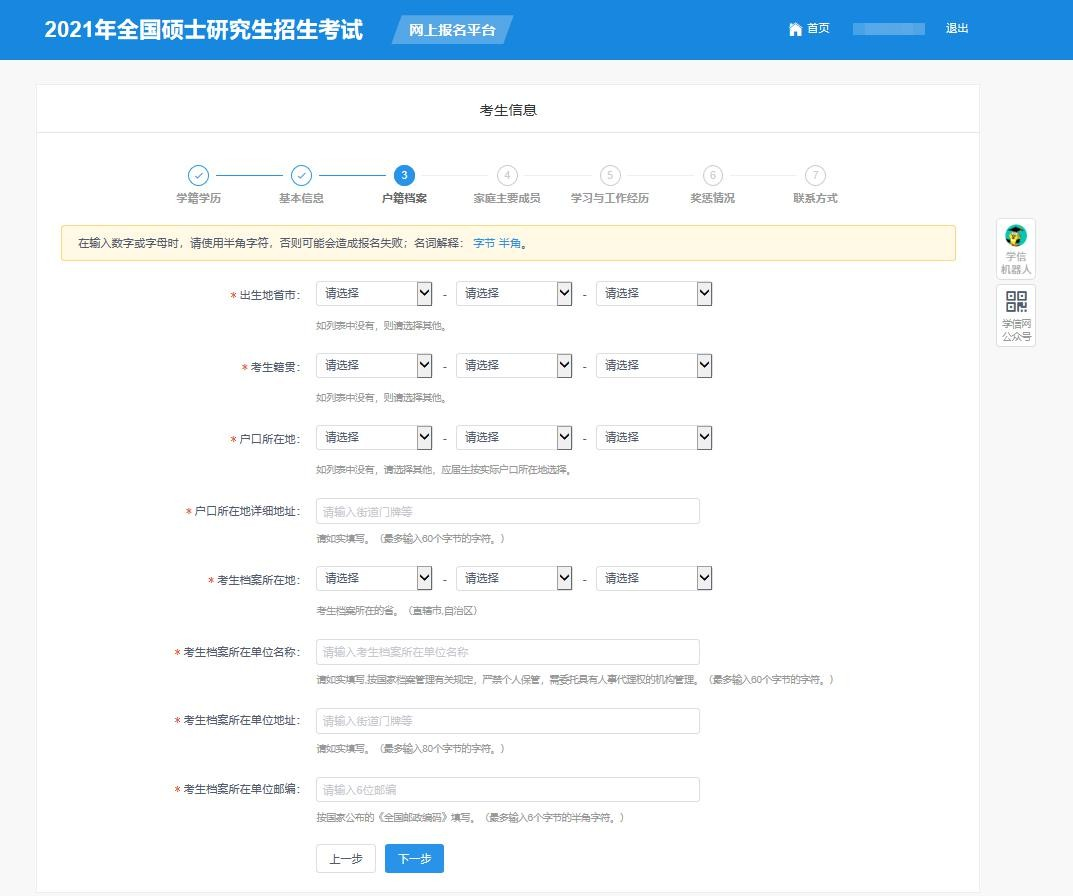The width and height of the screenshot is (1073, 896).
Task: Open the third 户口所在地 dropdown
Action: click(654, 438)
